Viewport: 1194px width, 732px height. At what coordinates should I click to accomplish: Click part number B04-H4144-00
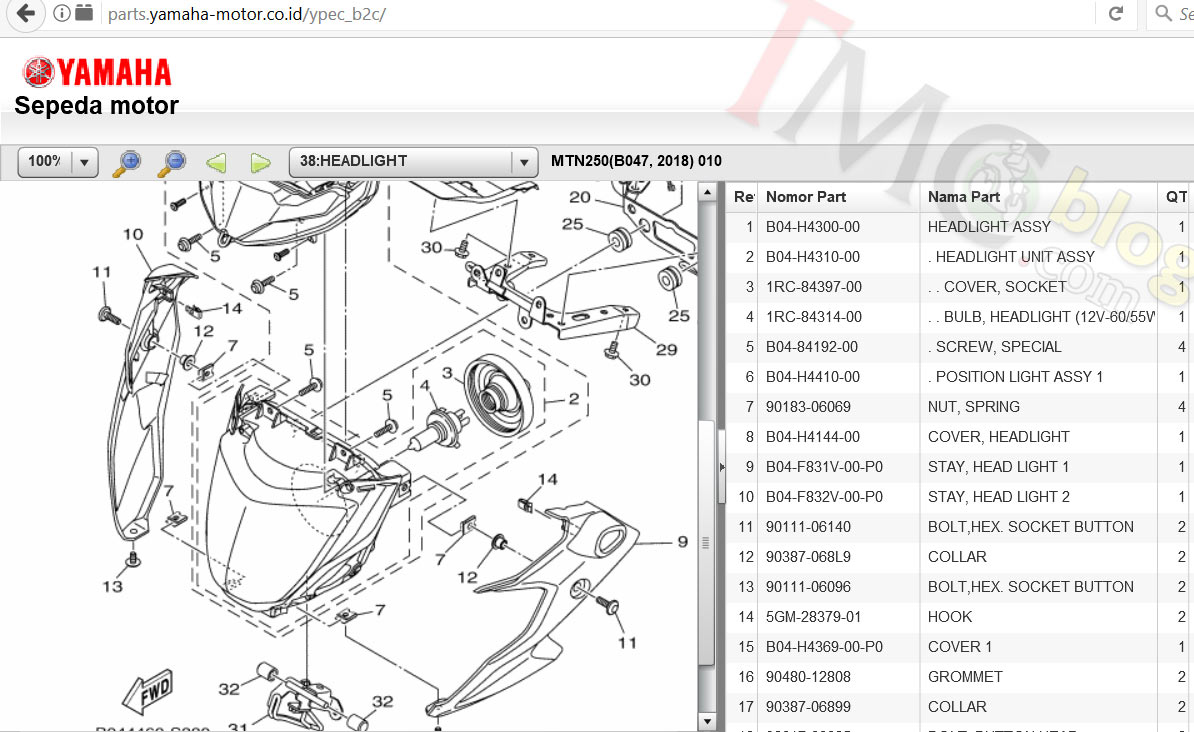pos(812,436)
